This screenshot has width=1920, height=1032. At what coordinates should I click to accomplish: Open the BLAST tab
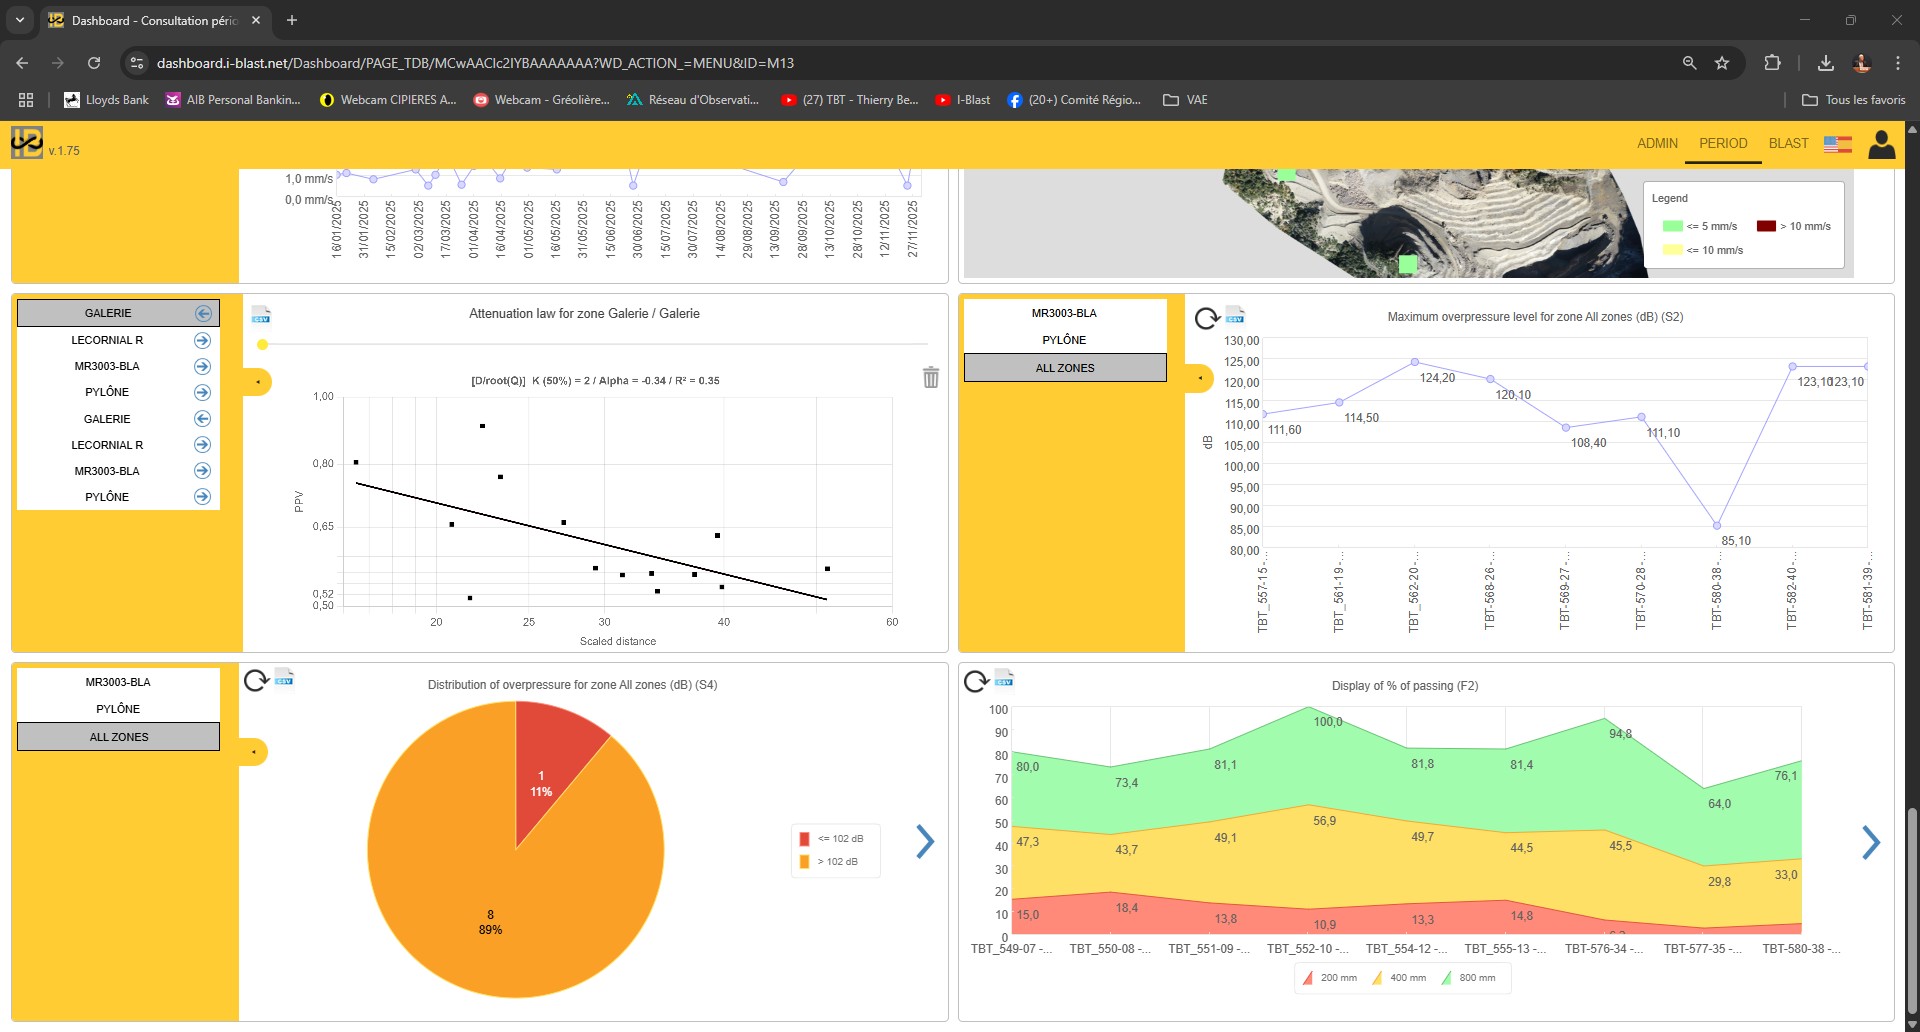tap(1789, 143)
